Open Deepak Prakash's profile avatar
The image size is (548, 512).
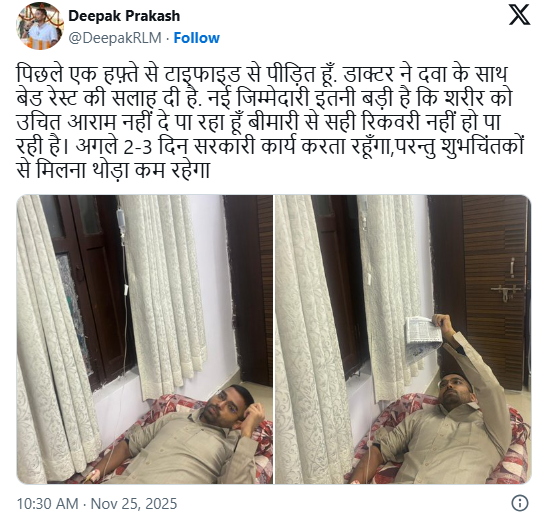click(x=40, y=26)
